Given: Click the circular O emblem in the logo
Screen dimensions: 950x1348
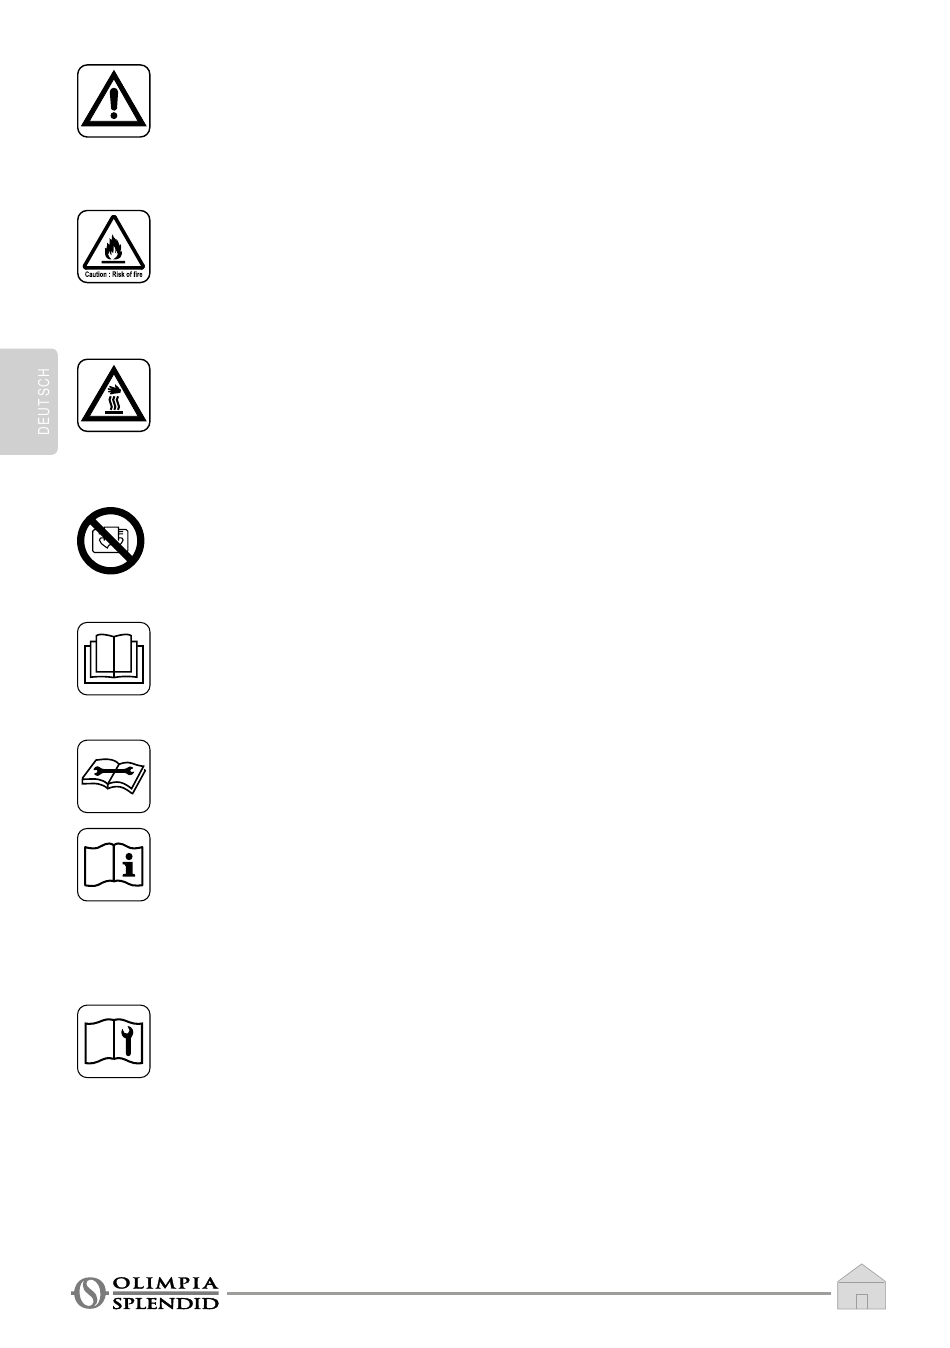Looking at the screenshot, I should (89, 1293).
